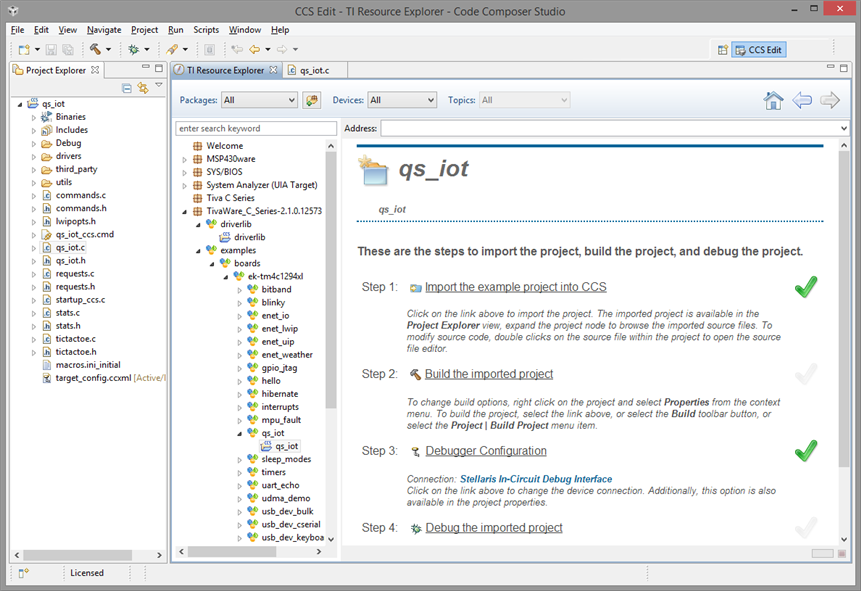Build the project with the hammer icon
This screenshot has width=861, height=591.
(x=96, y=49)
